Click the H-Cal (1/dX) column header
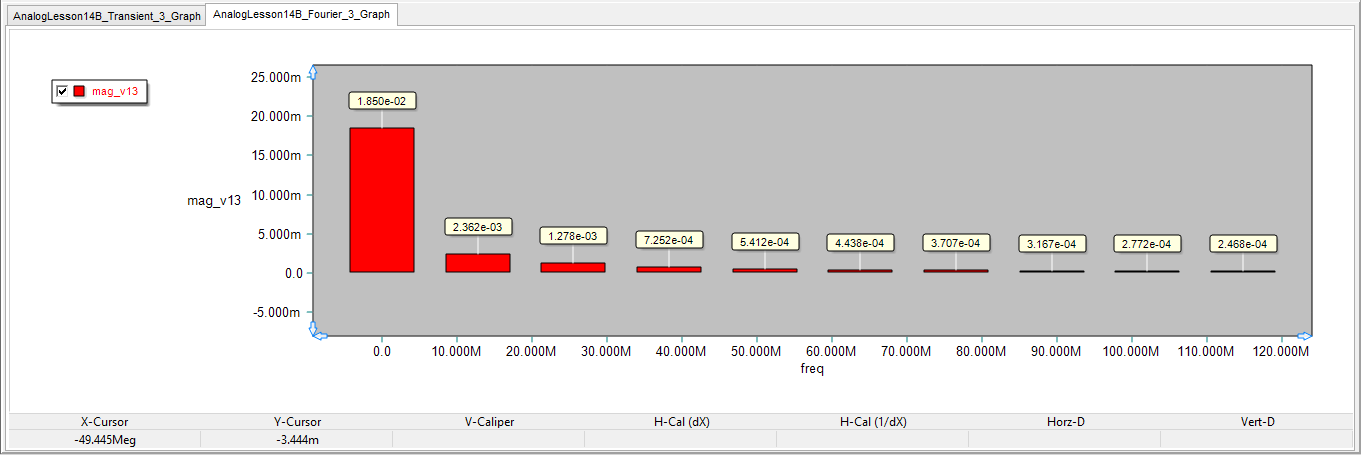Screen dimensions: 1361x455 click(x=872, y=422)
